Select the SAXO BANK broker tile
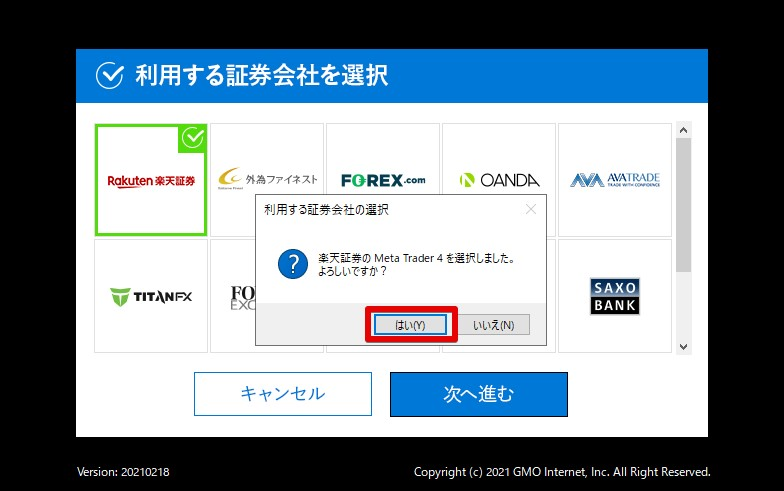The width and height of the screenshot is (784, 491). pyautogui.click(x=614, y=296)
